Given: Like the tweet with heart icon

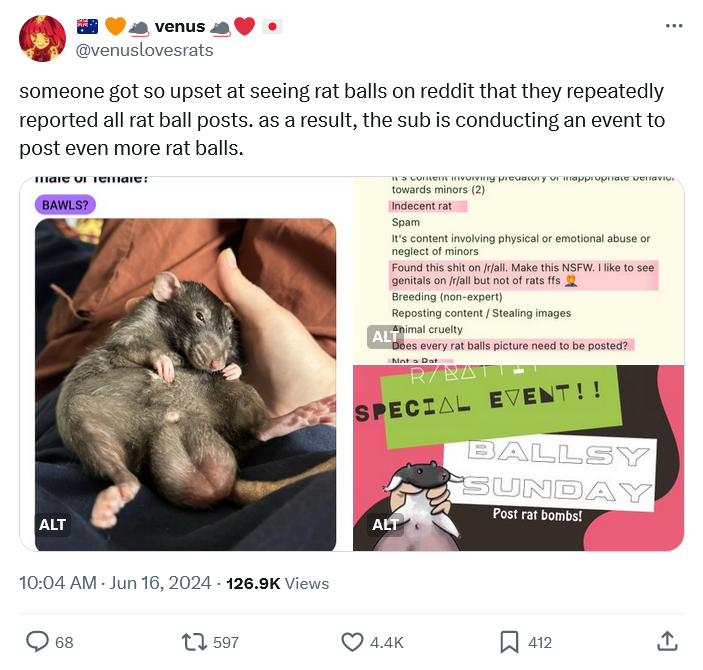Looking at the screenshot, I should 352,642.
